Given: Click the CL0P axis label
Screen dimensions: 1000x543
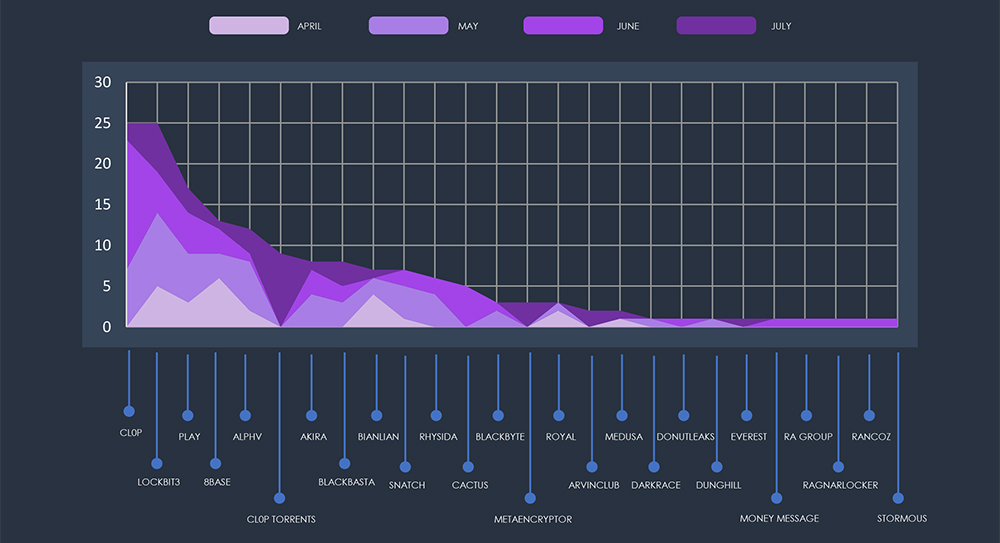Looking at the screenshot, I should 131,433.
